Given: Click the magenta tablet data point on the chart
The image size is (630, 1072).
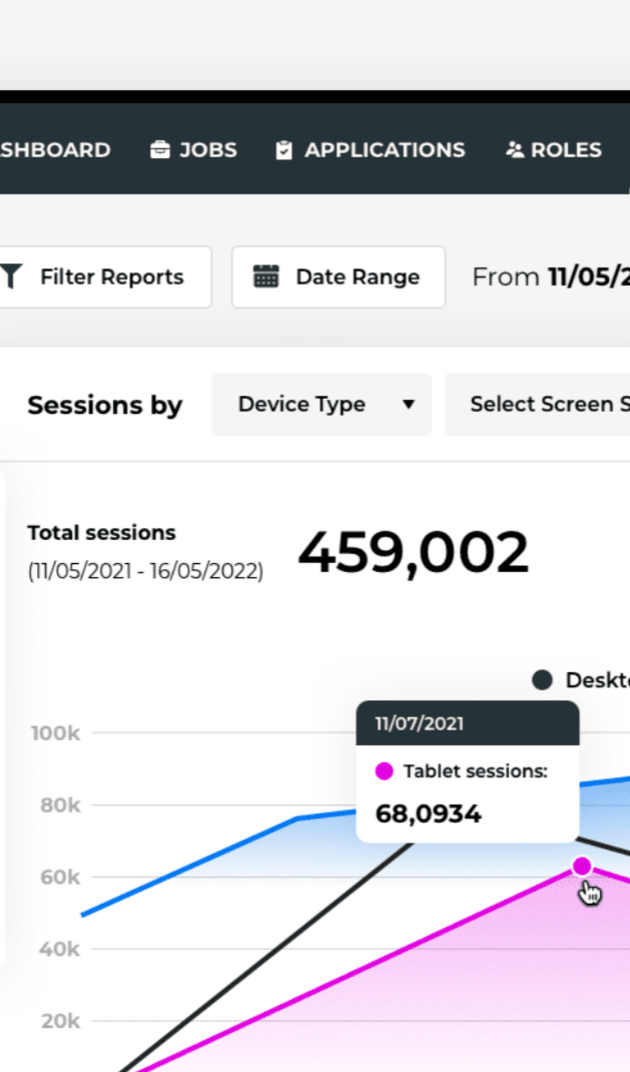Looking at the screenshot, I should tap(581, 866).
